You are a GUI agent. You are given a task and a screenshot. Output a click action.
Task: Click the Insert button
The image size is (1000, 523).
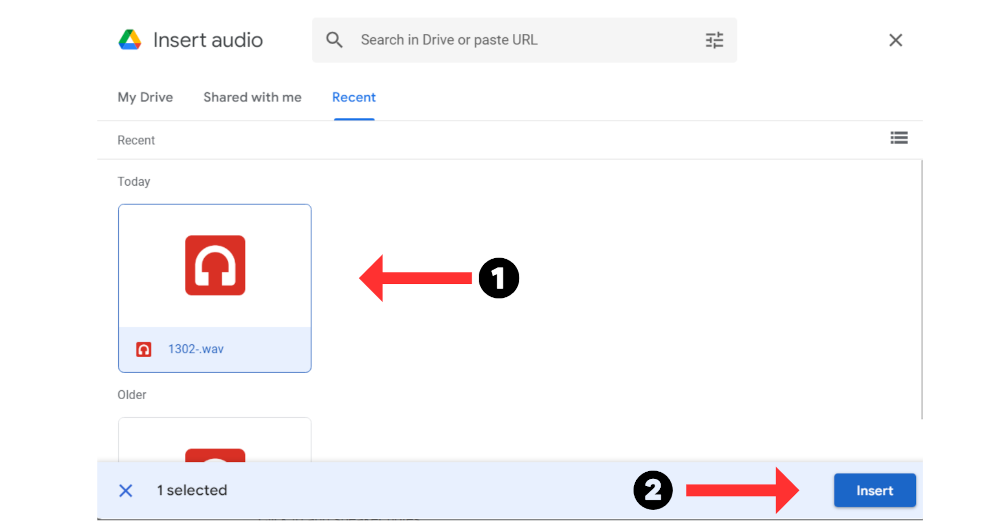pyautogui.click(x=875, y=490)
